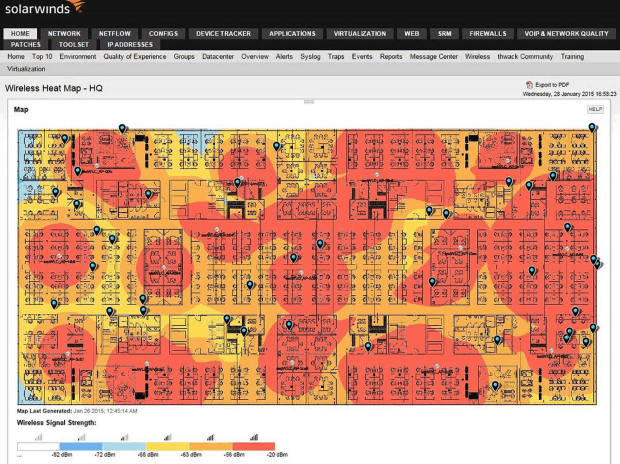Switch to the IP ADDRESSES tab
Image resolution: width=620 pixels, height=464 pixels.
(x=129, y=45)
